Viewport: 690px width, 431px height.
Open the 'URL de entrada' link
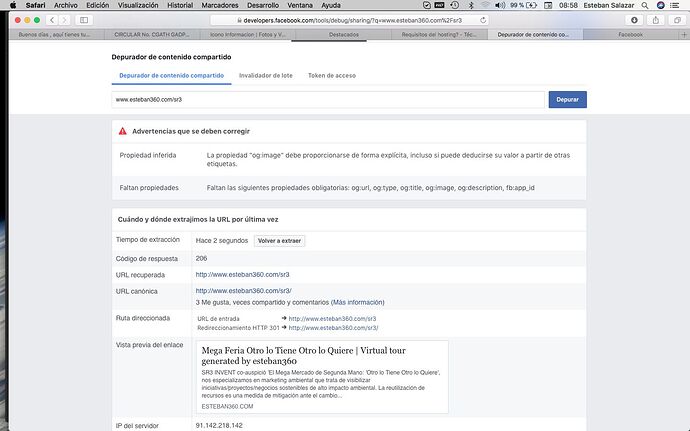click(x=332, y=318)
